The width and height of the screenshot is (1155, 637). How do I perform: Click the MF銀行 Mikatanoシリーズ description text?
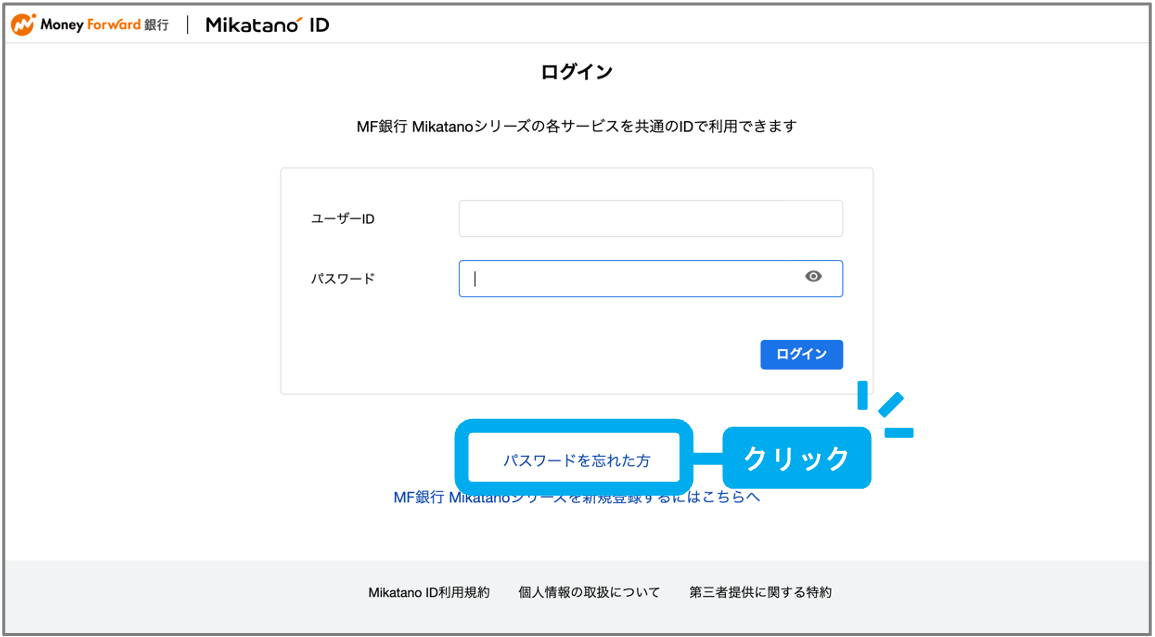pyautogui.click(x=577, y=127)
